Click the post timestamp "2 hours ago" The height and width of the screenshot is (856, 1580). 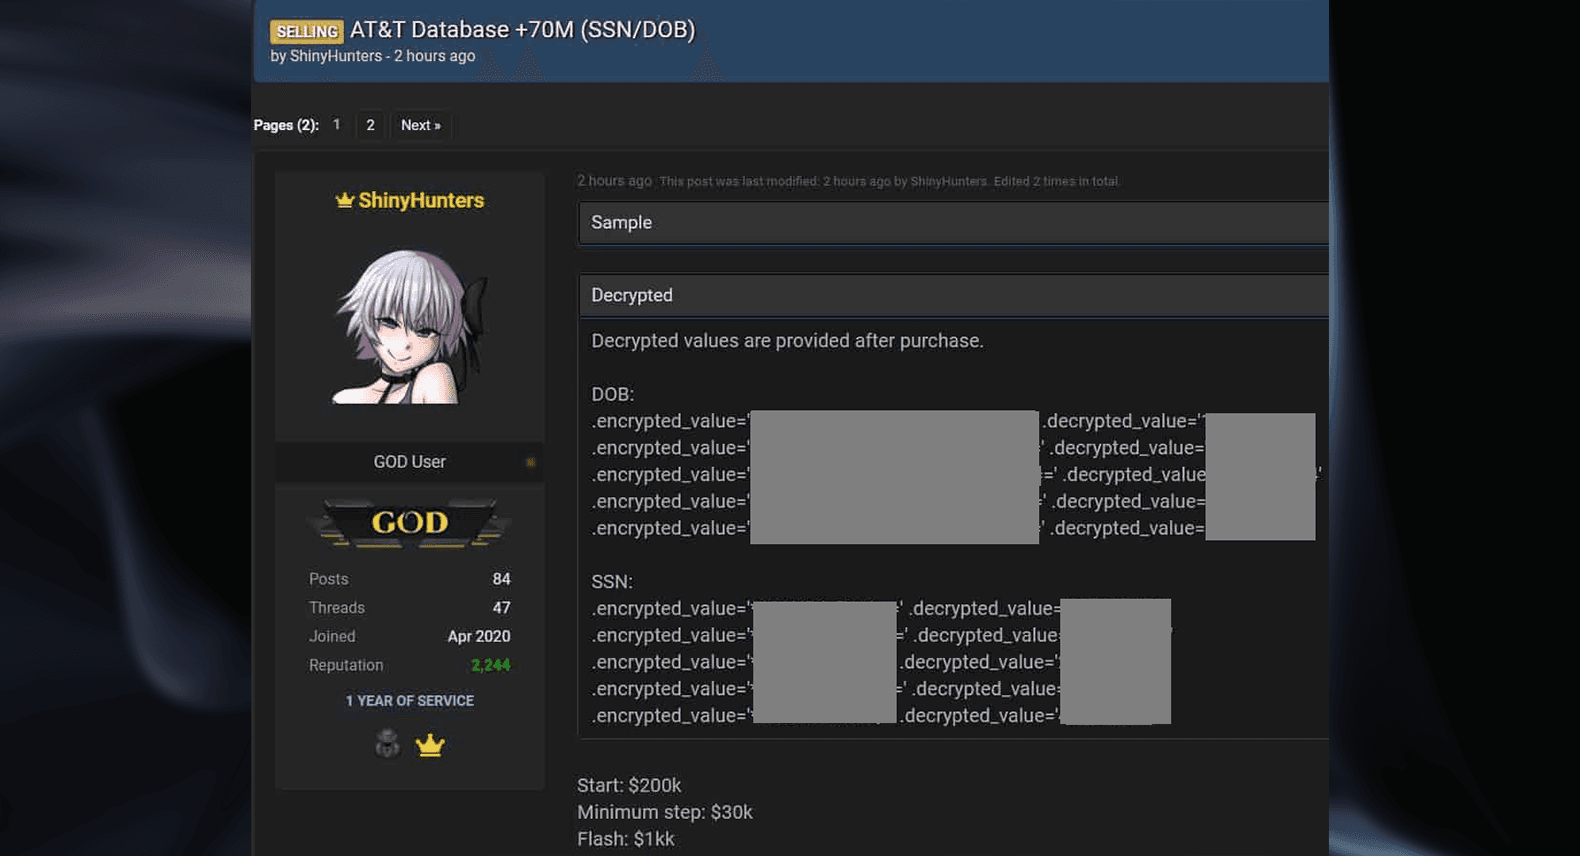(614, 181)
